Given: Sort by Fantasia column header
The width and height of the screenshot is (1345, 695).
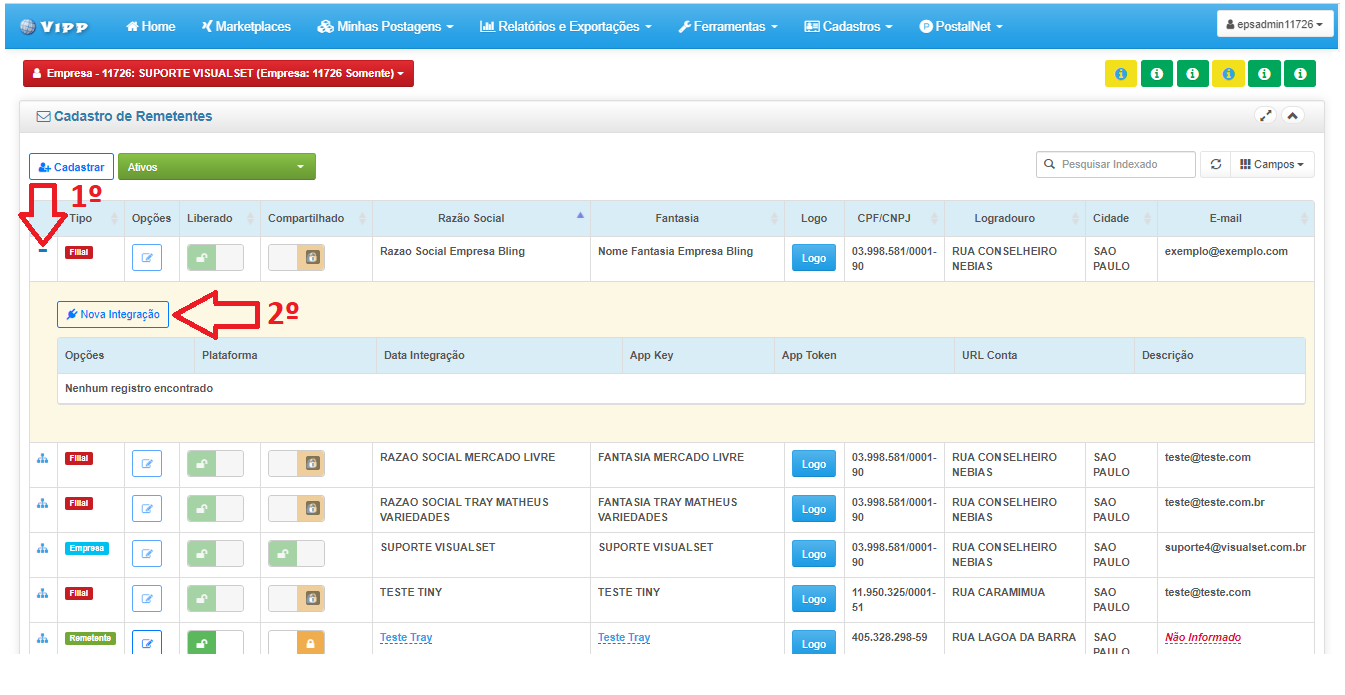Looking at the screenshot, I should tap(687, 218).
